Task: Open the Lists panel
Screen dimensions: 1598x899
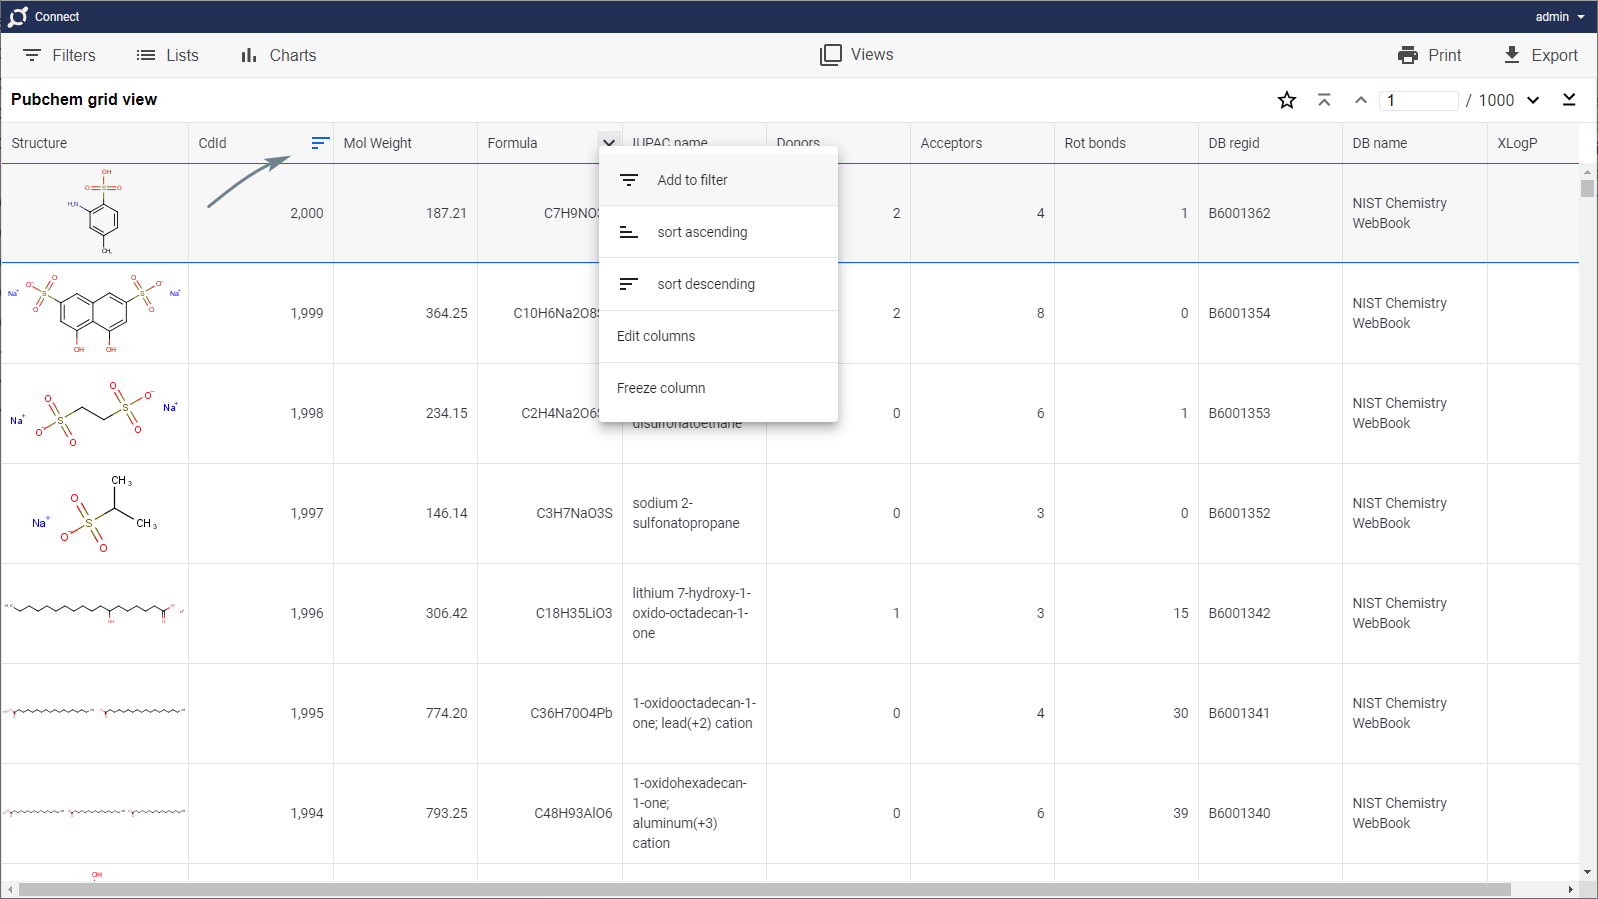Action: (167, 56)
